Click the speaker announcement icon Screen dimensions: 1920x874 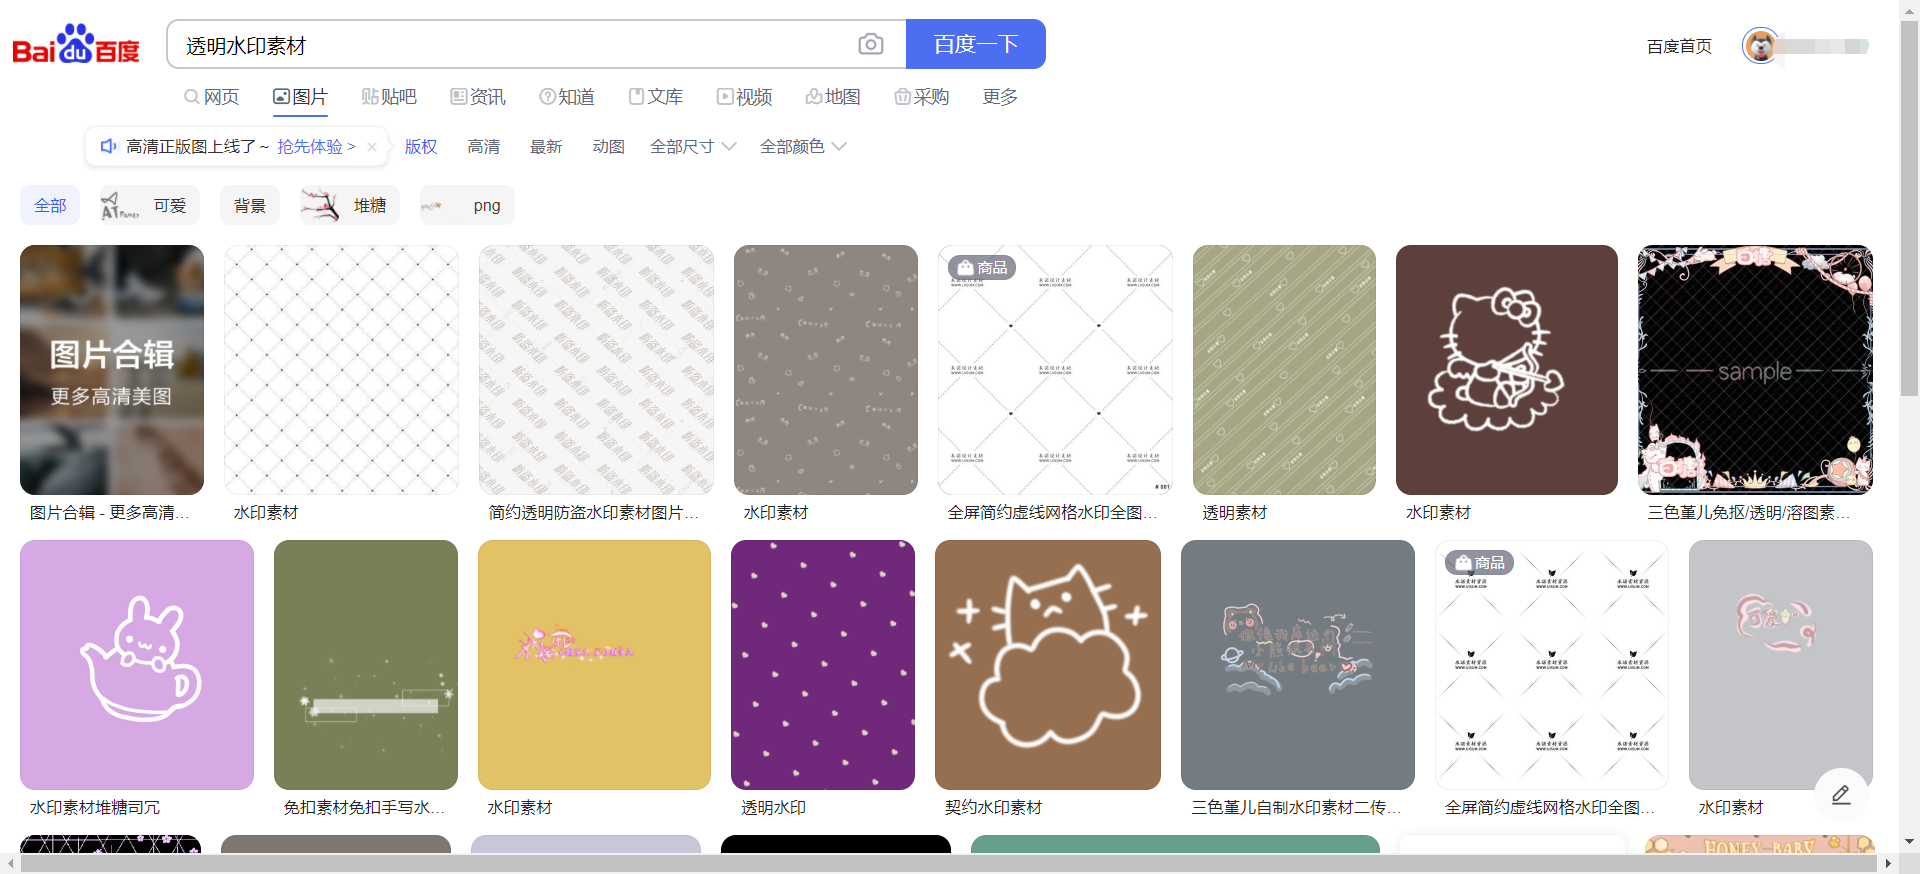tap(109, 147)
